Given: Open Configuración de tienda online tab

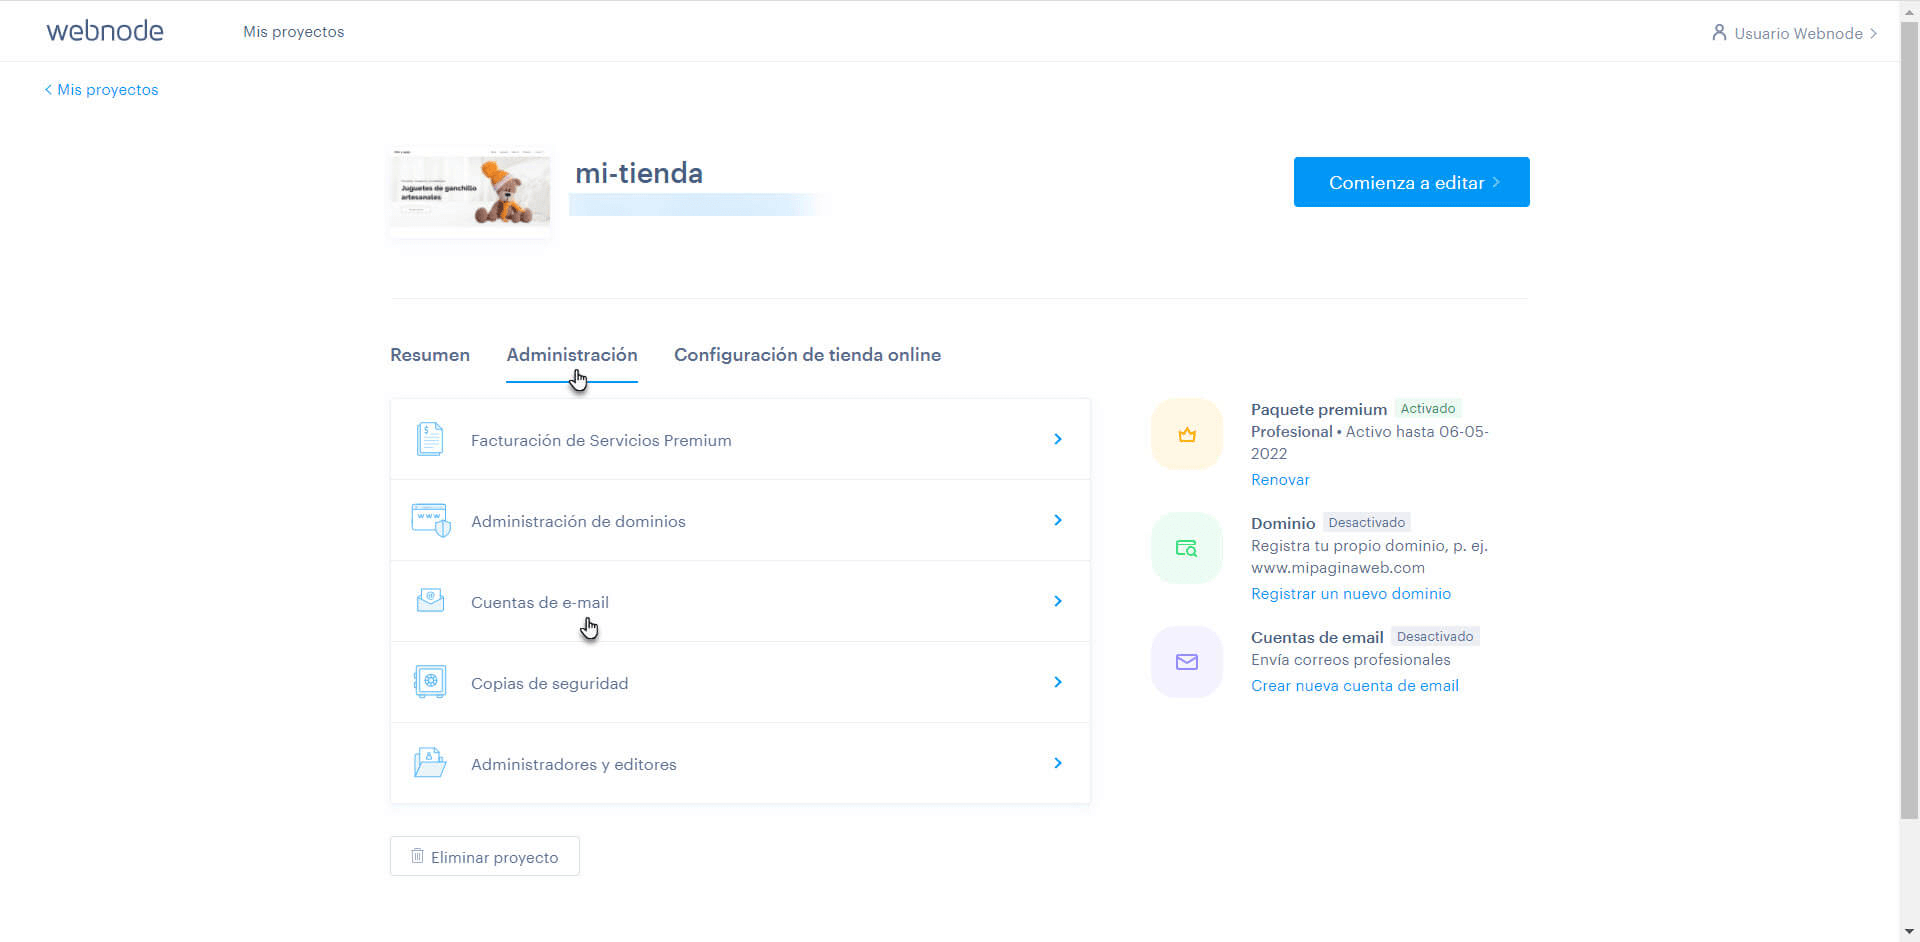Looking at the screenshot, I should tap(807, 355).
